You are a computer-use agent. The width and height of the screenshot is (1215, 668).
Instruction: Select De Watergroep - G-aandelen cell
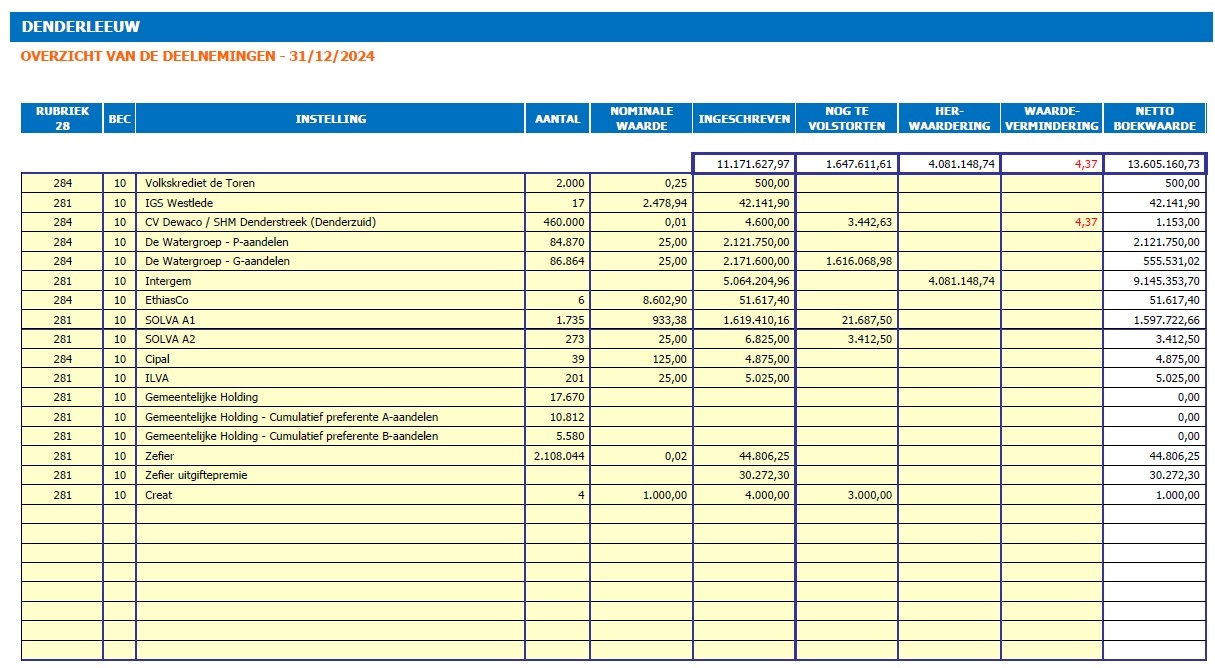[330, 262]
